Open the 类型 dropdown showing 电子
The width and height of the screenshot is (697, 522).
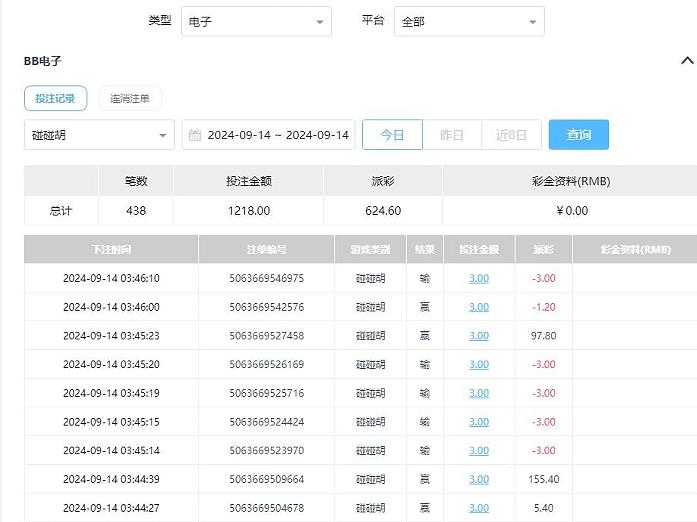[x=256, y=21]
